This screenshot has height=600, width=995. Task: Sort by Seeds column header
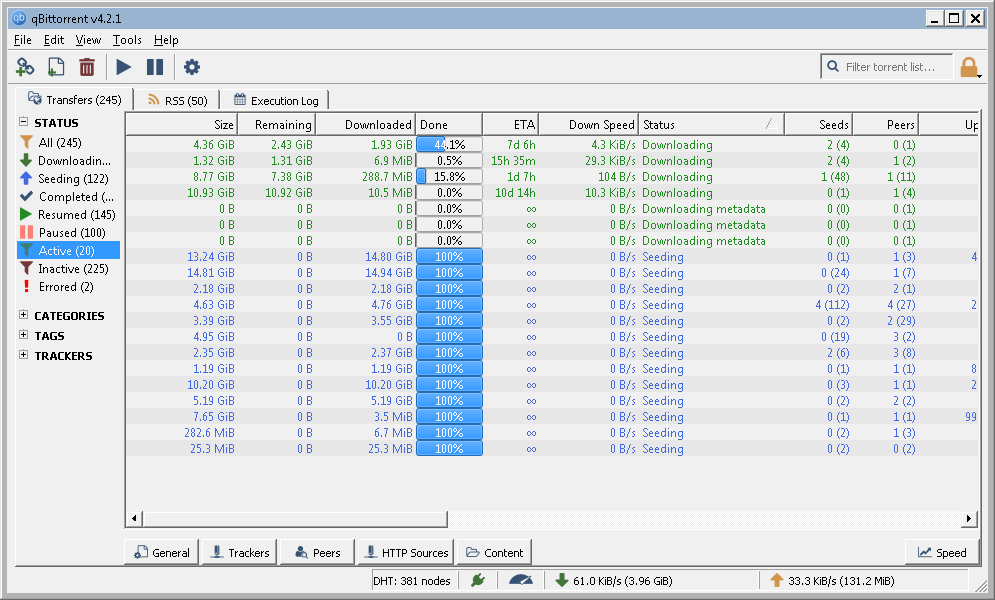click(x=819, y=124)
